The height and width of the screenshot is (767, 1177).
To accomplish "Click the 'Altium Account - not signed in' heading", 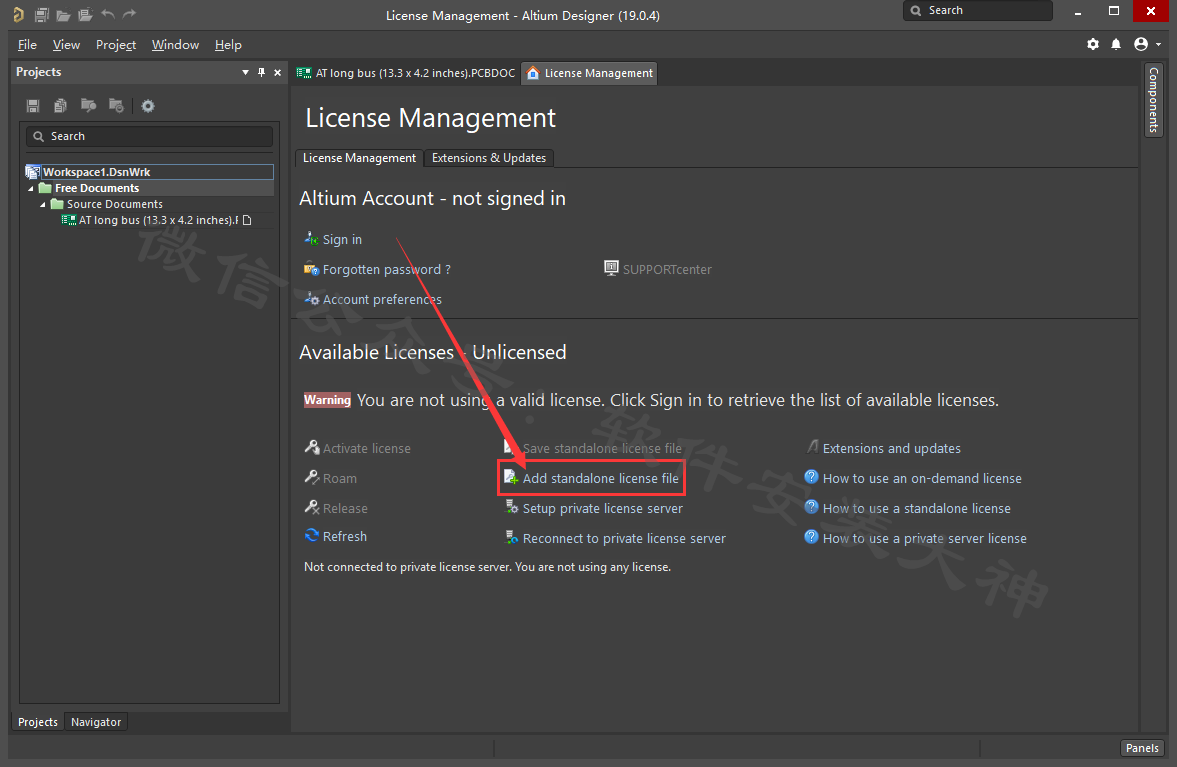I will tap(432, 198).
